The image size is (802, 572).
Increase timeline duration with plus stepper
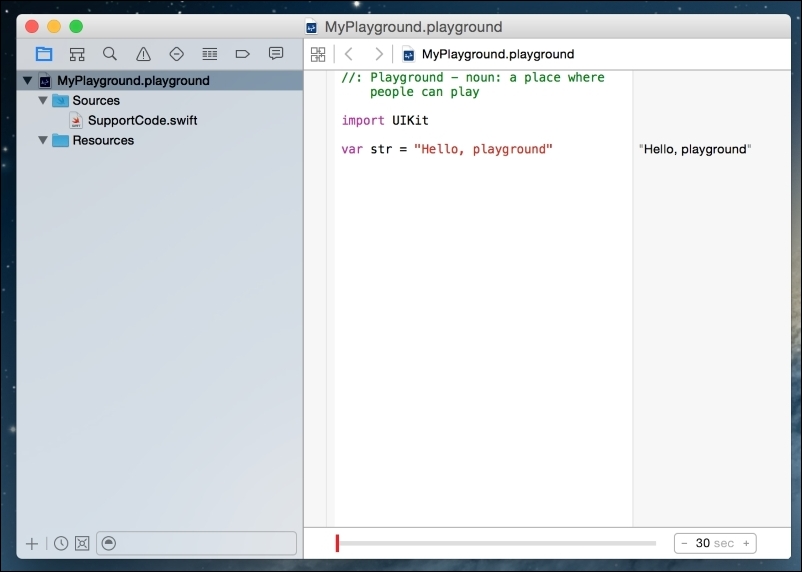click(745, 543)
